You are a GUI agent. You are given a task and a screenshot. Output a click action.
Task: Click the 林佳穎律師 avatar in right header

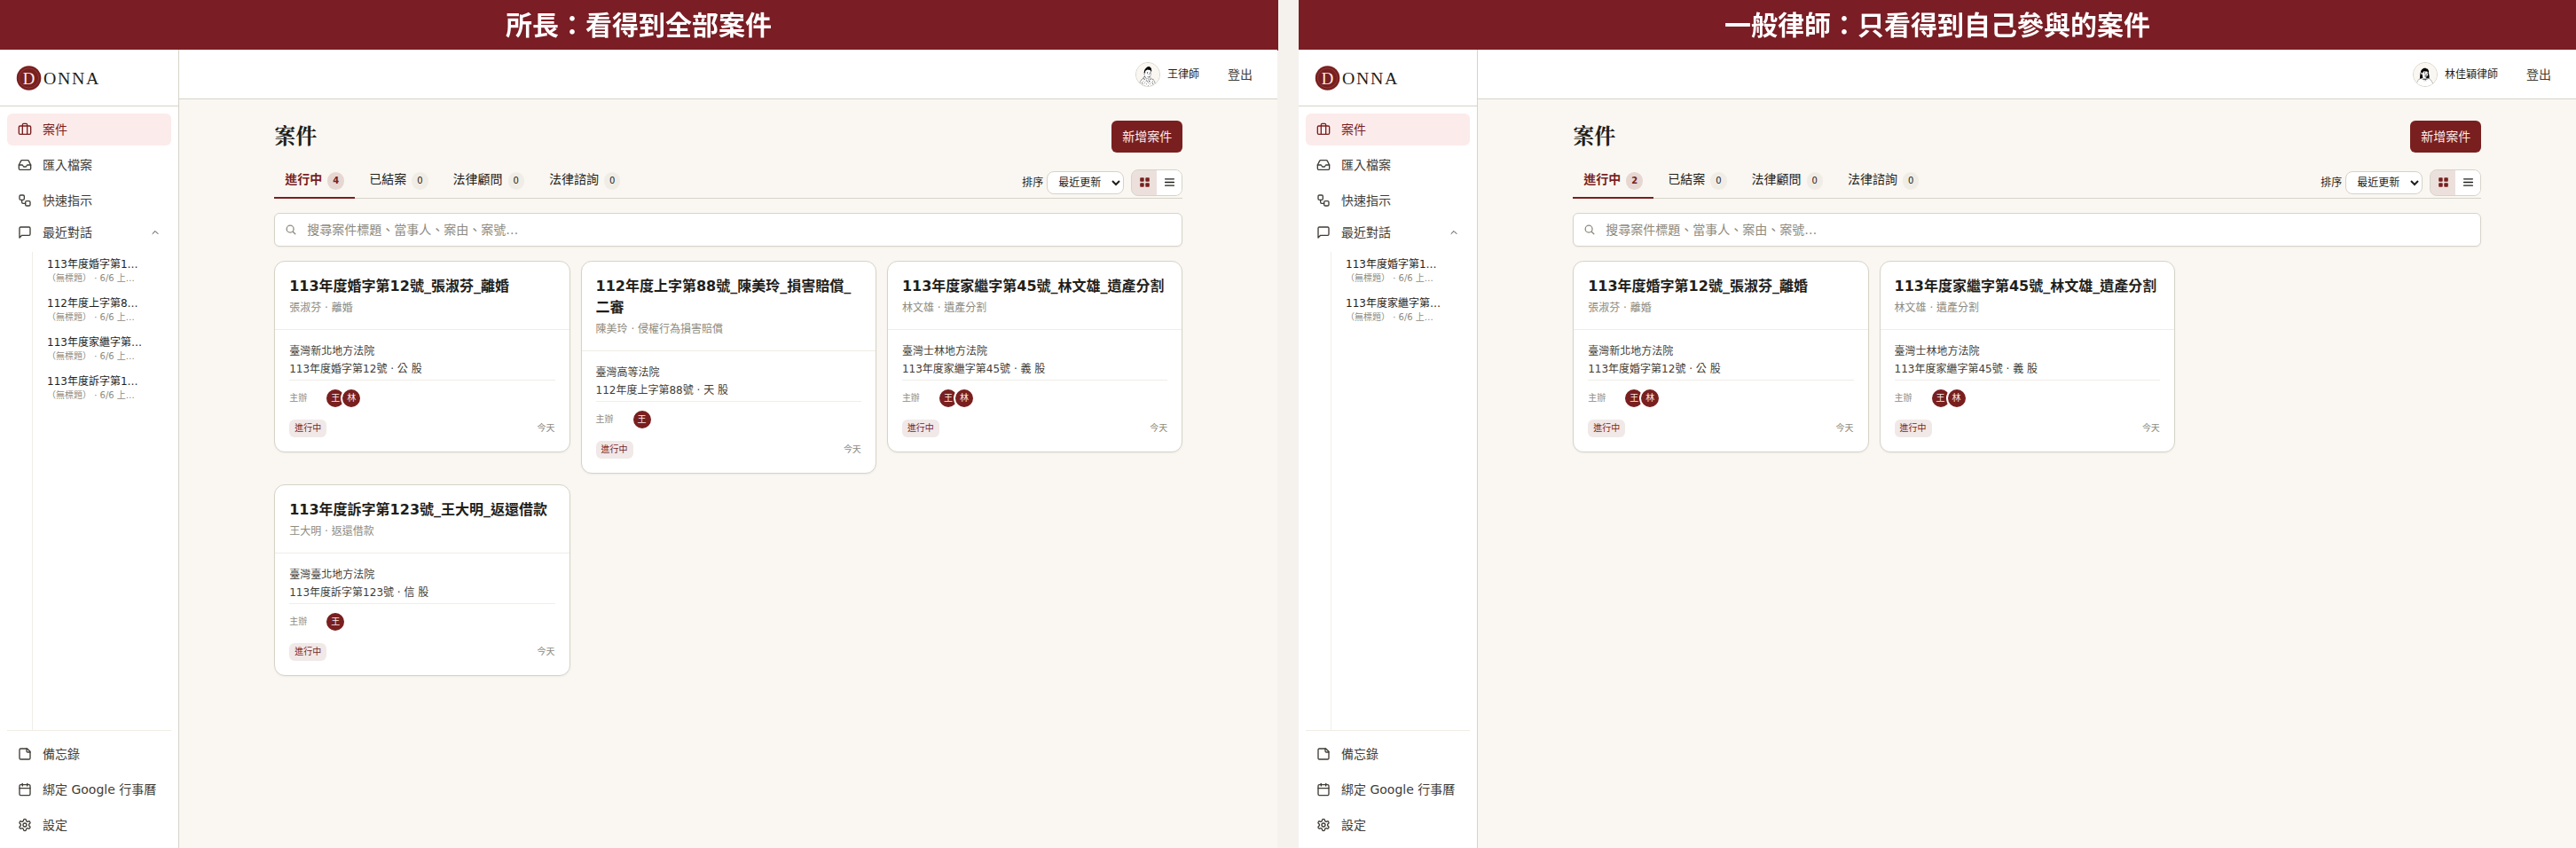pos(2424,74)
